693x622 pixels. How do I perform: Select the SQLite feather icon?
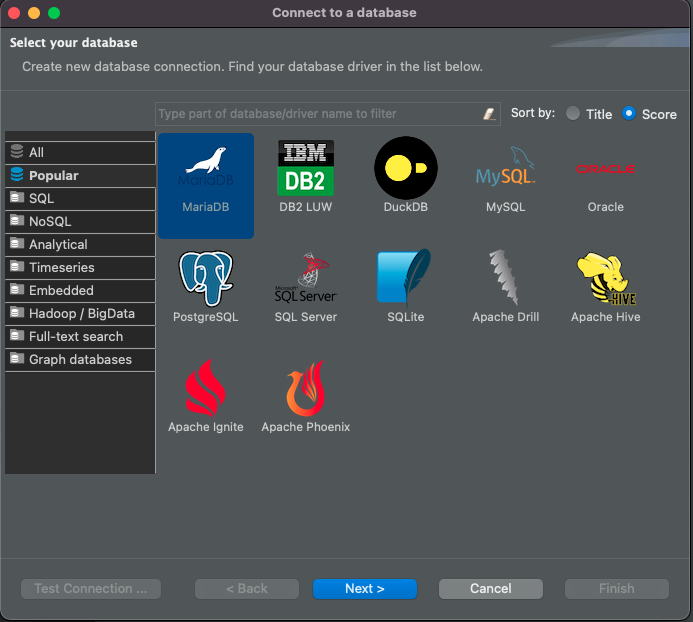[406, 277]
